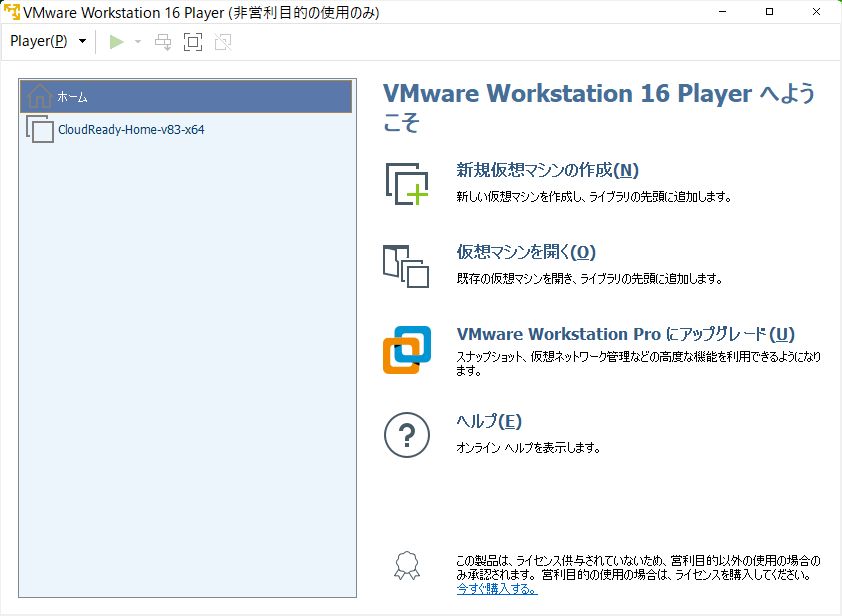Maximize the VMware Player window
The image size is (842, 616).
pos(770,12)
